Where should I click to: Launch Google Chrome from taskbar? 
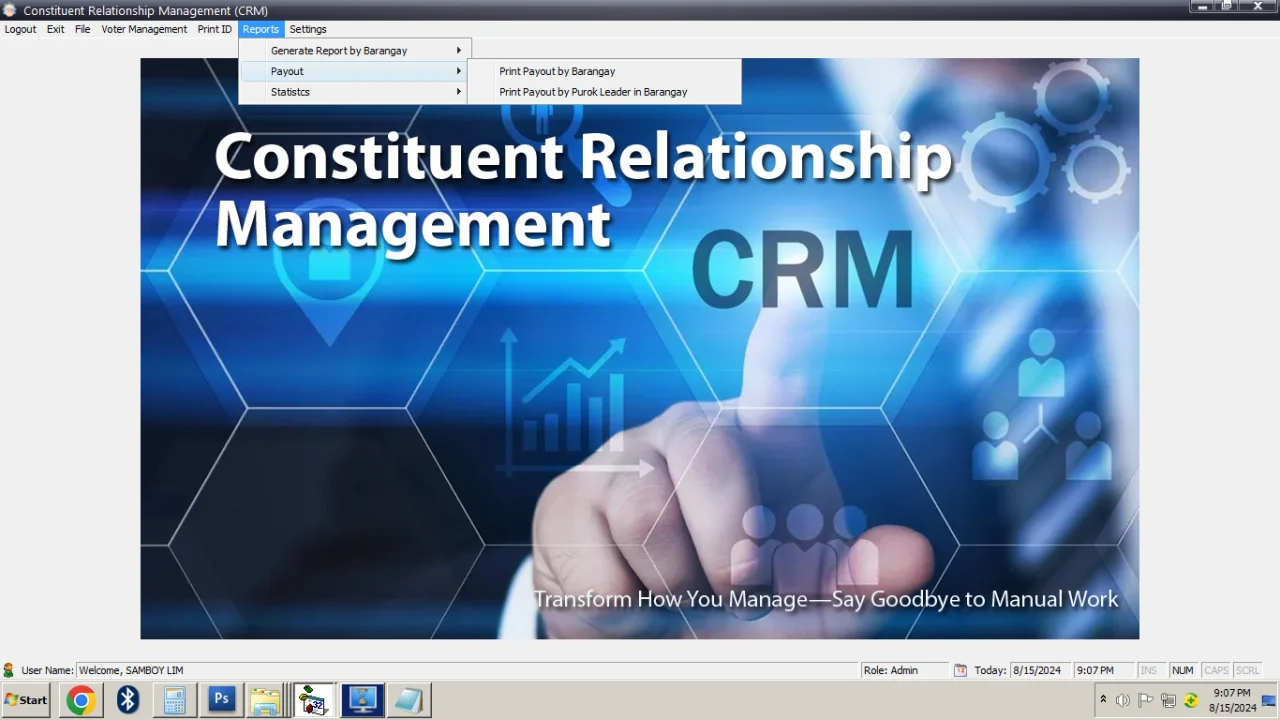point(81,700)
